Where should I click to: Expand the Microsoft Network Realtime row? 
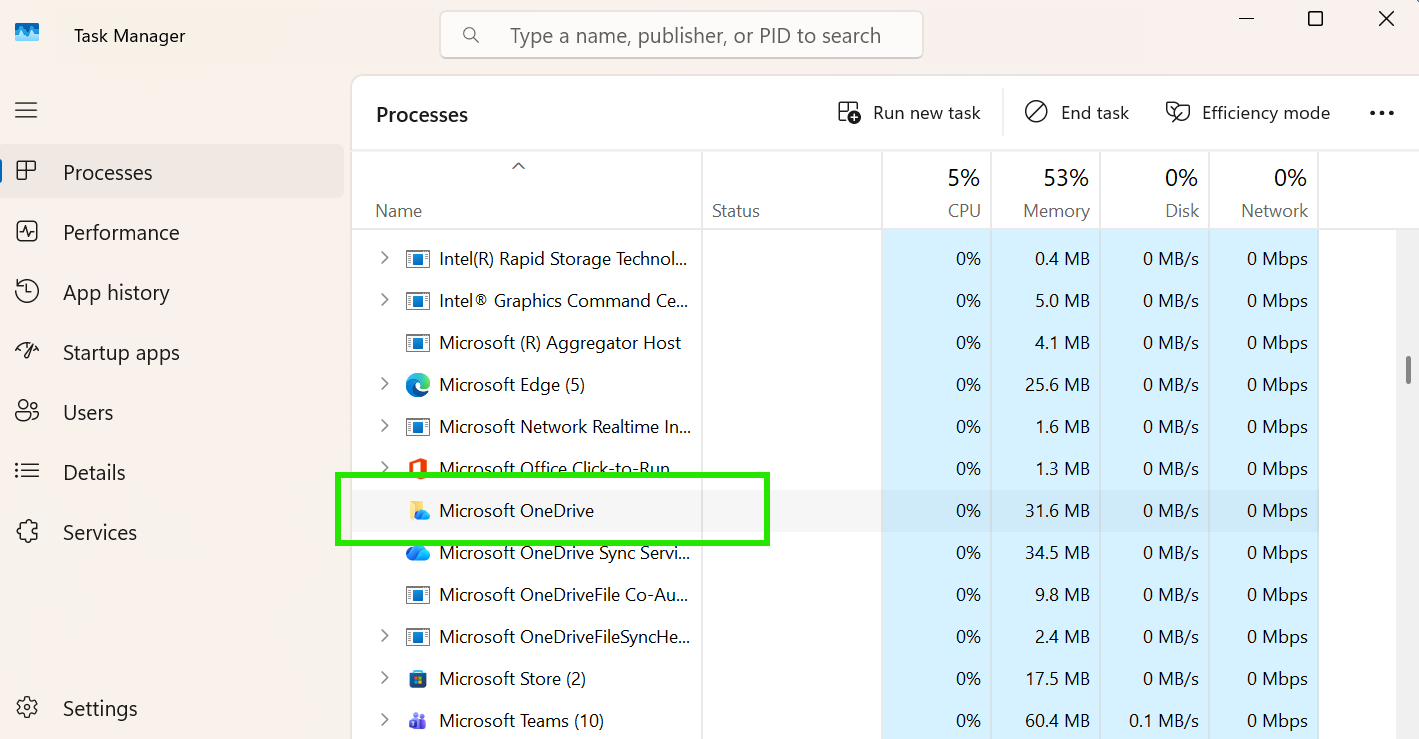point(385,427)
